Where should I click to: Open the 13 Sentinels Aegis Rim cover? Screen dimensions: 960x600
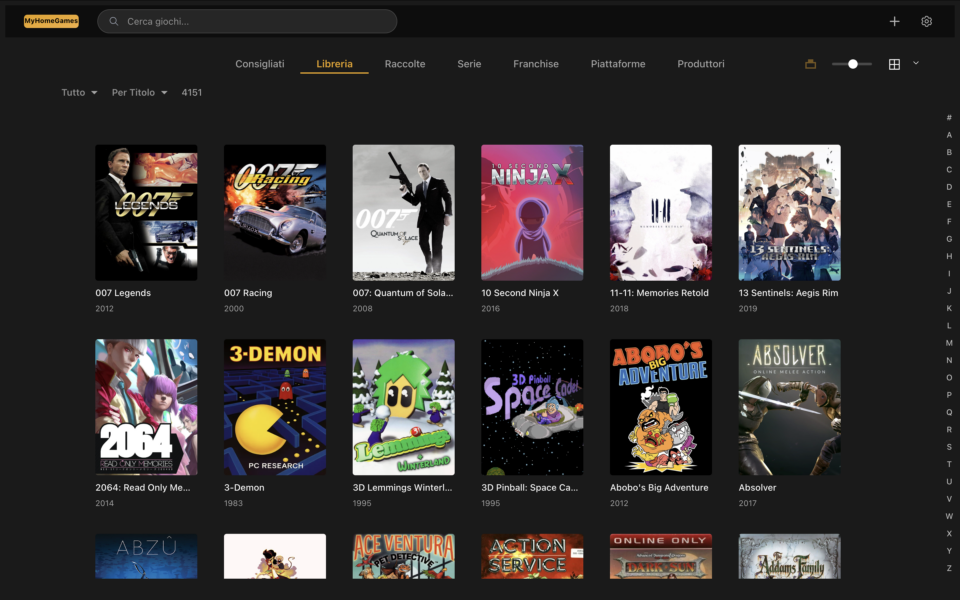point(789,212)
